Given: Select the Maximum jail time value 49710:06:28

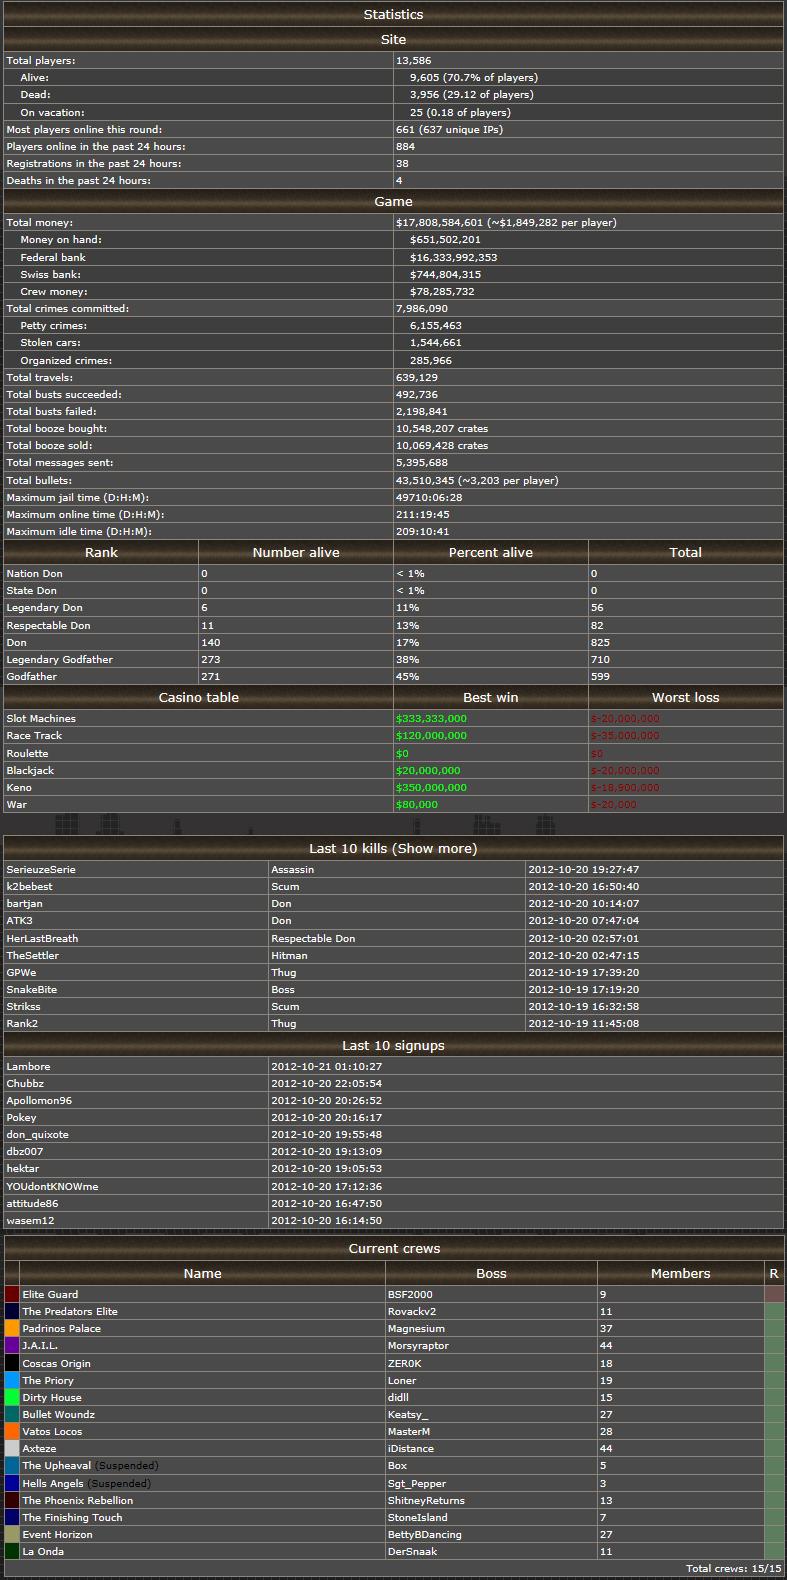Looking at the screenshot, I should (429, 497).
